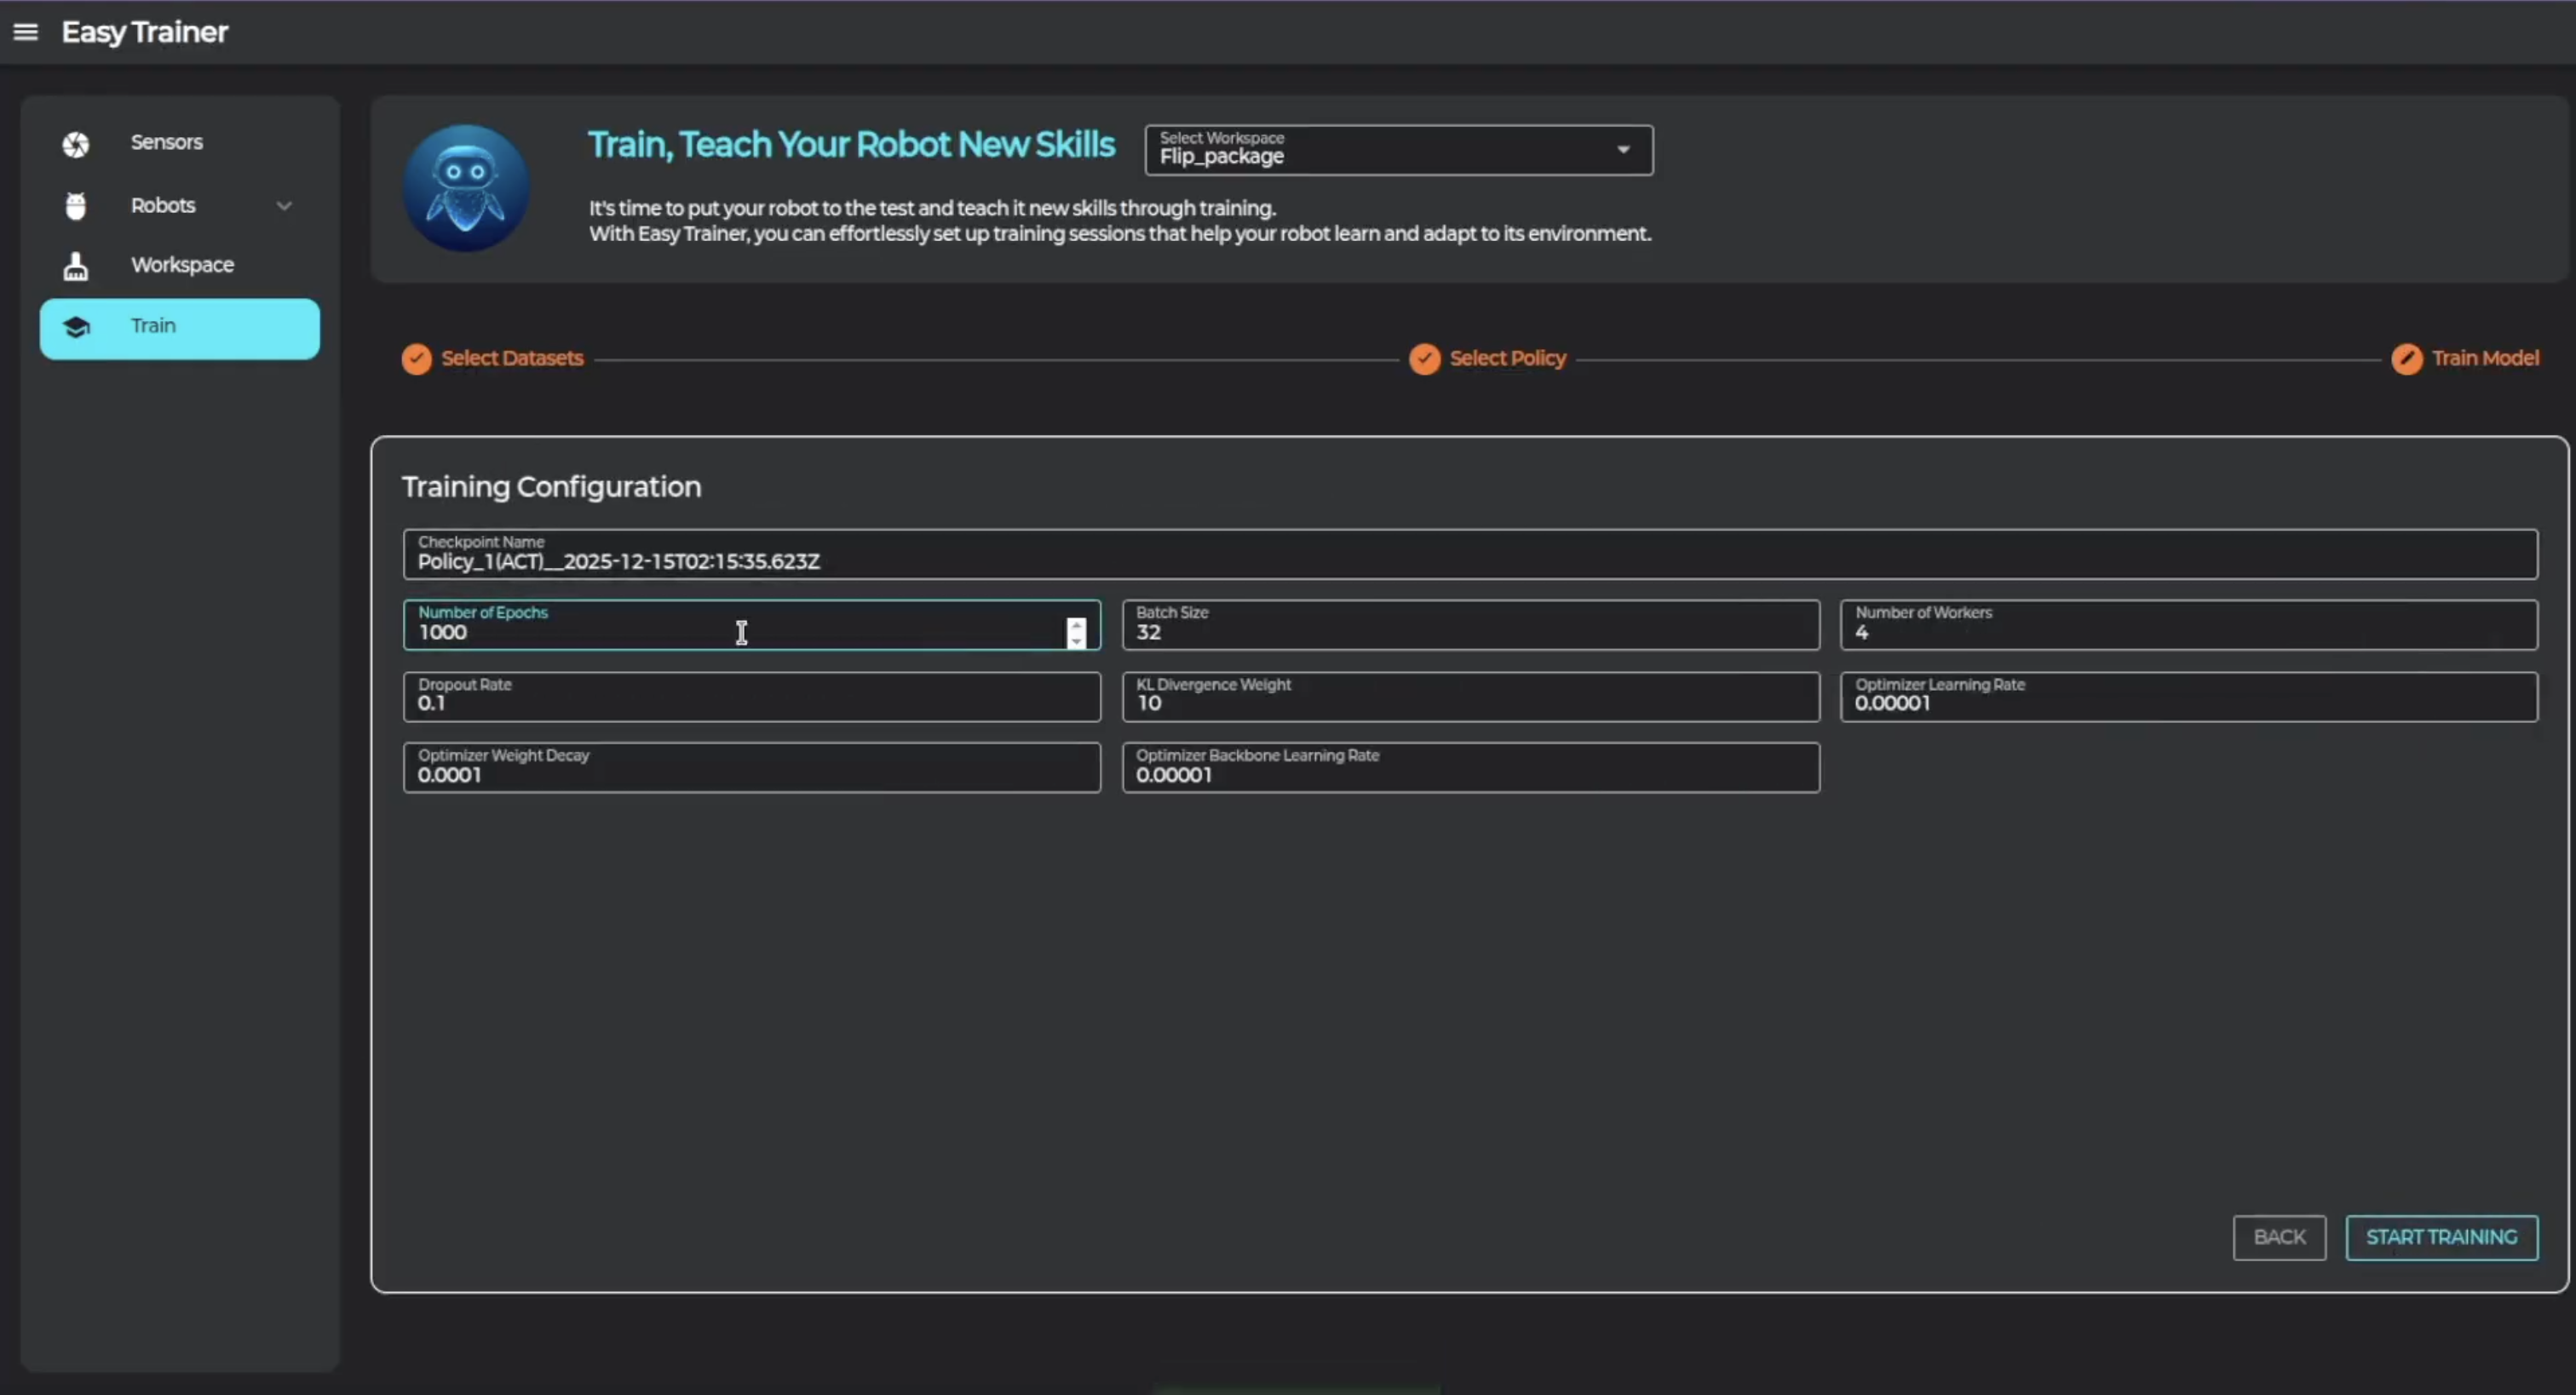The height and width of the screenshot is (1395, 2576).
Task: Go to Workspace section in sidebar
Action: pyautogui.click(x=182, y=265)
